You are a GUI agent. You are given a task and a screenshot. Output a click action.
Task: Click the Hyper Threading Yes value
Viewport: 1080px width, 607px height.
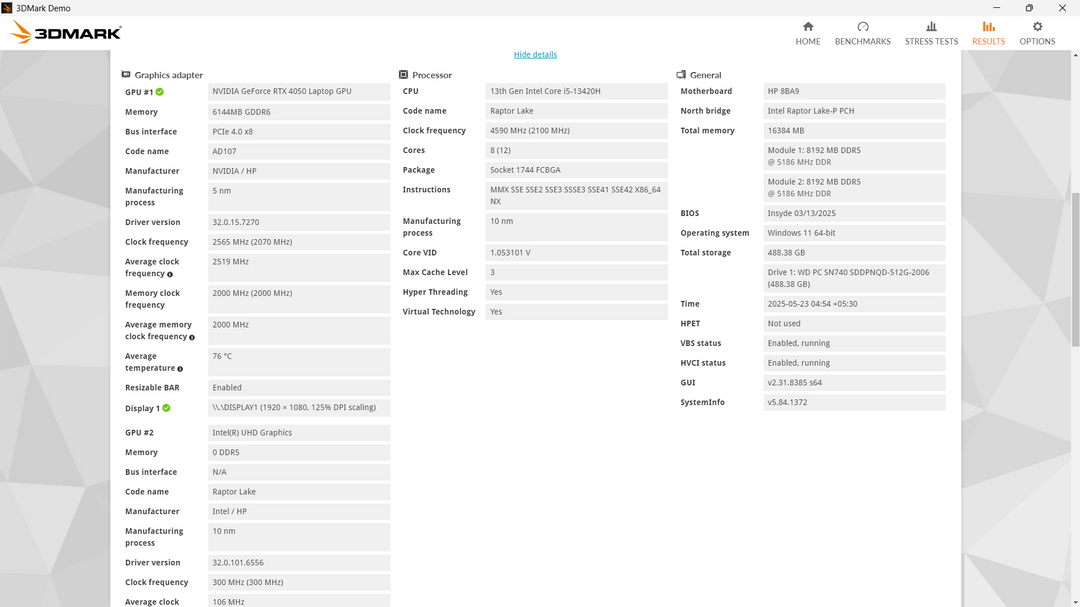(577, 292)
